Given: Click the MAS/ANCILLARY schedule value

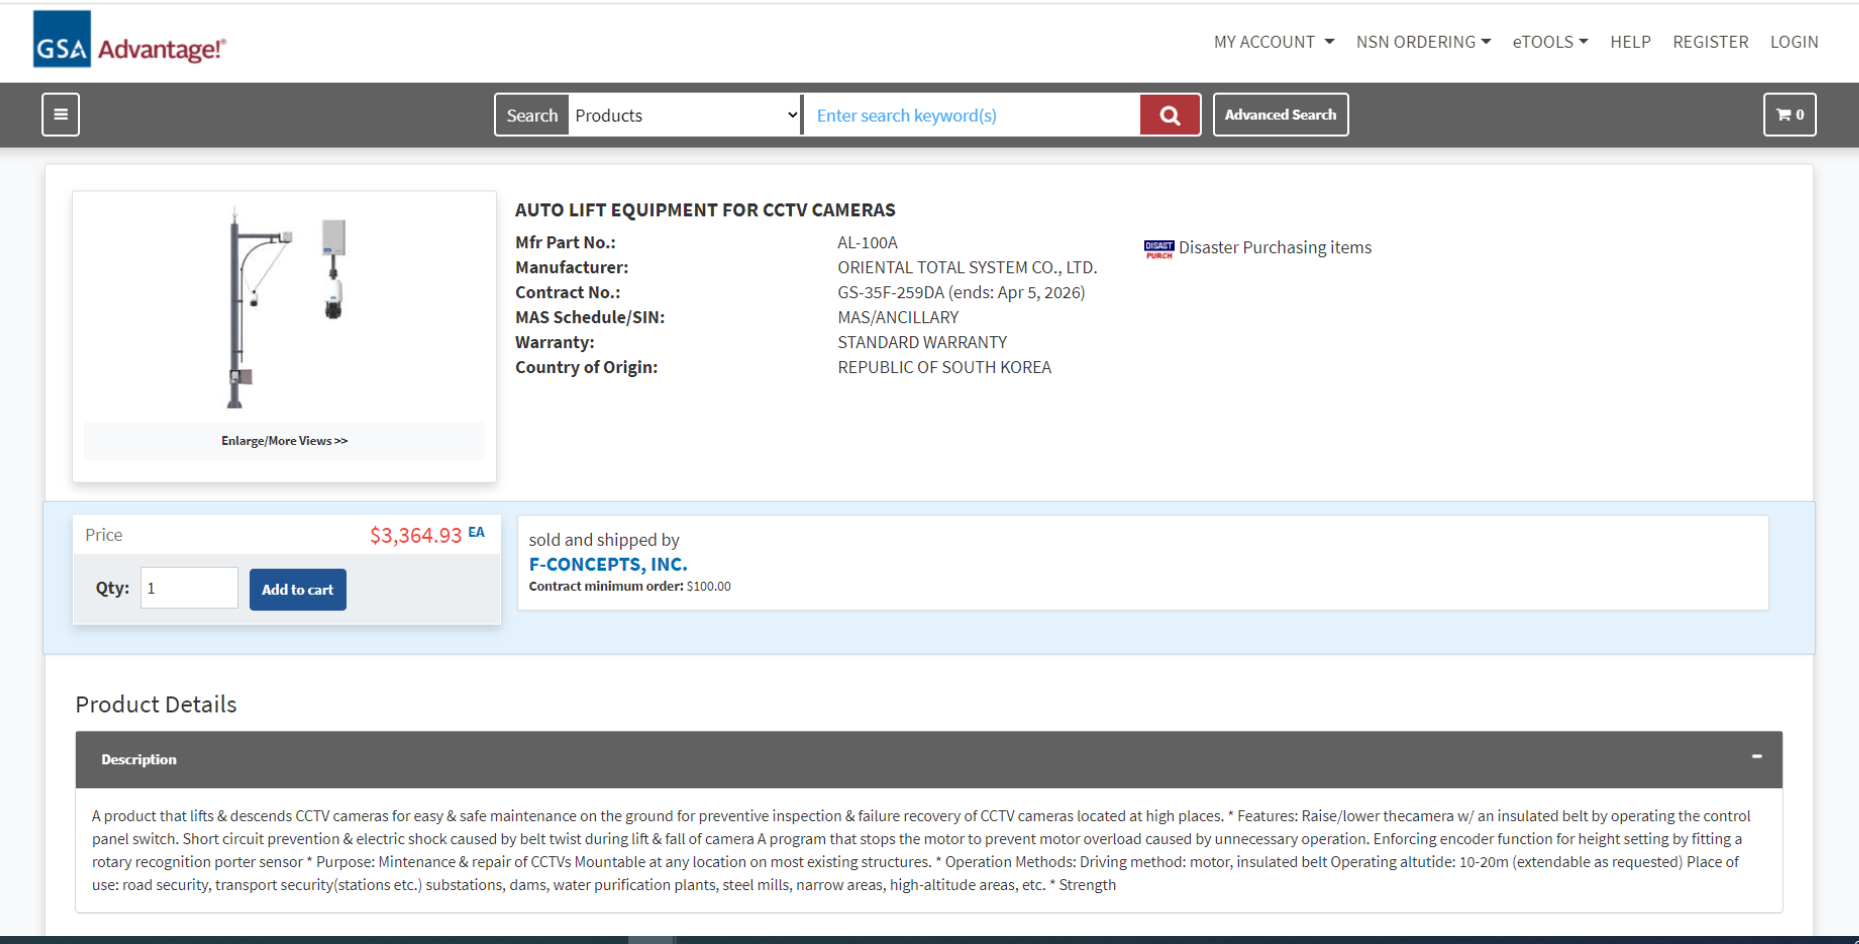Looking at the screenshot, I should 898,318.
